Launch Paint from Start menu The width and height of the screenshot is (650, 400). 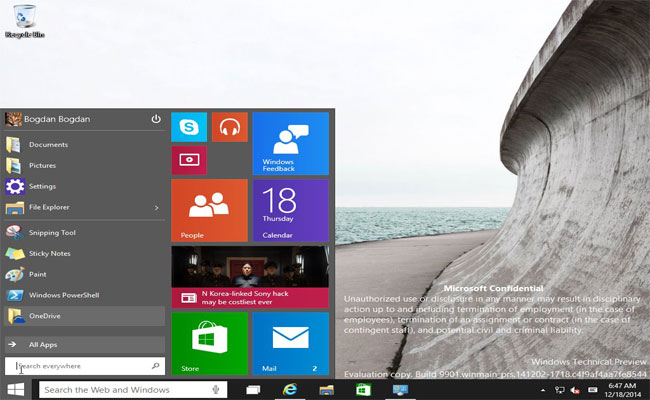point(85,274)
